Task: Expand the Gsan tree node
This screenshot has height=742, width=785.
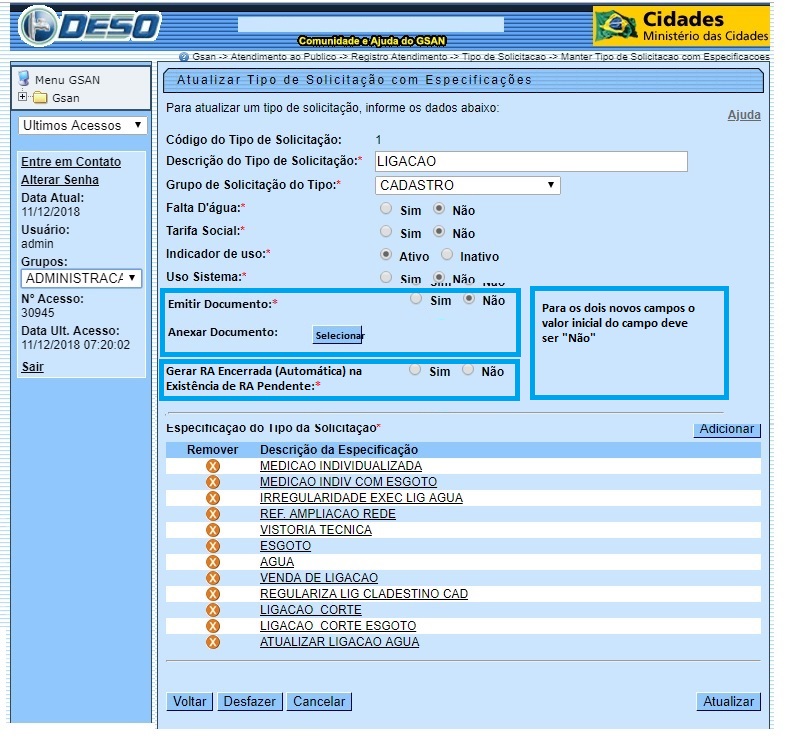Action: [23, 98]
